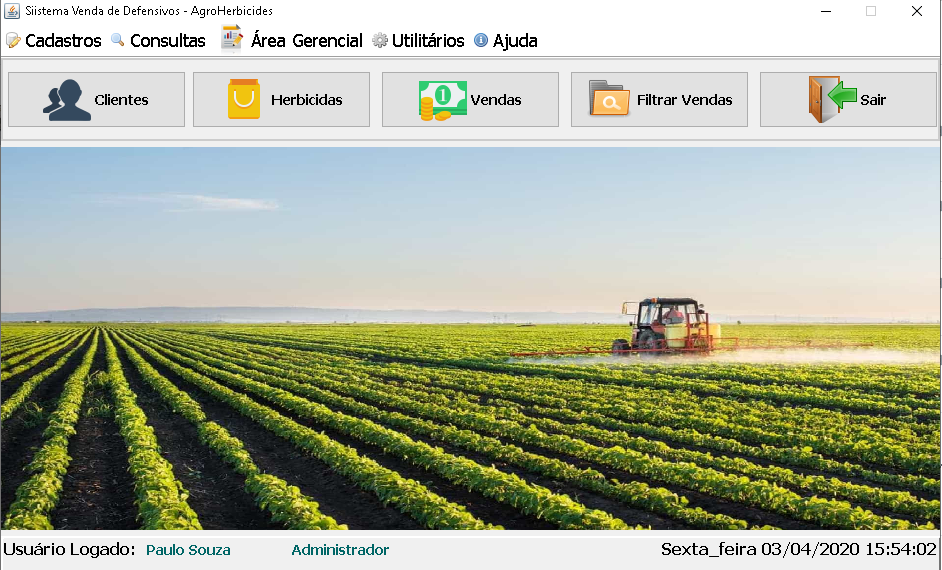Open the Clientes button
942x570 pixels.
point(96,100)
